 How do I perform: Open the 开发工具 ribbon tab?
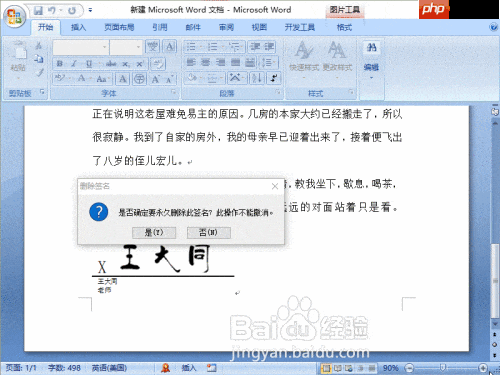click(x=300, y=27)
